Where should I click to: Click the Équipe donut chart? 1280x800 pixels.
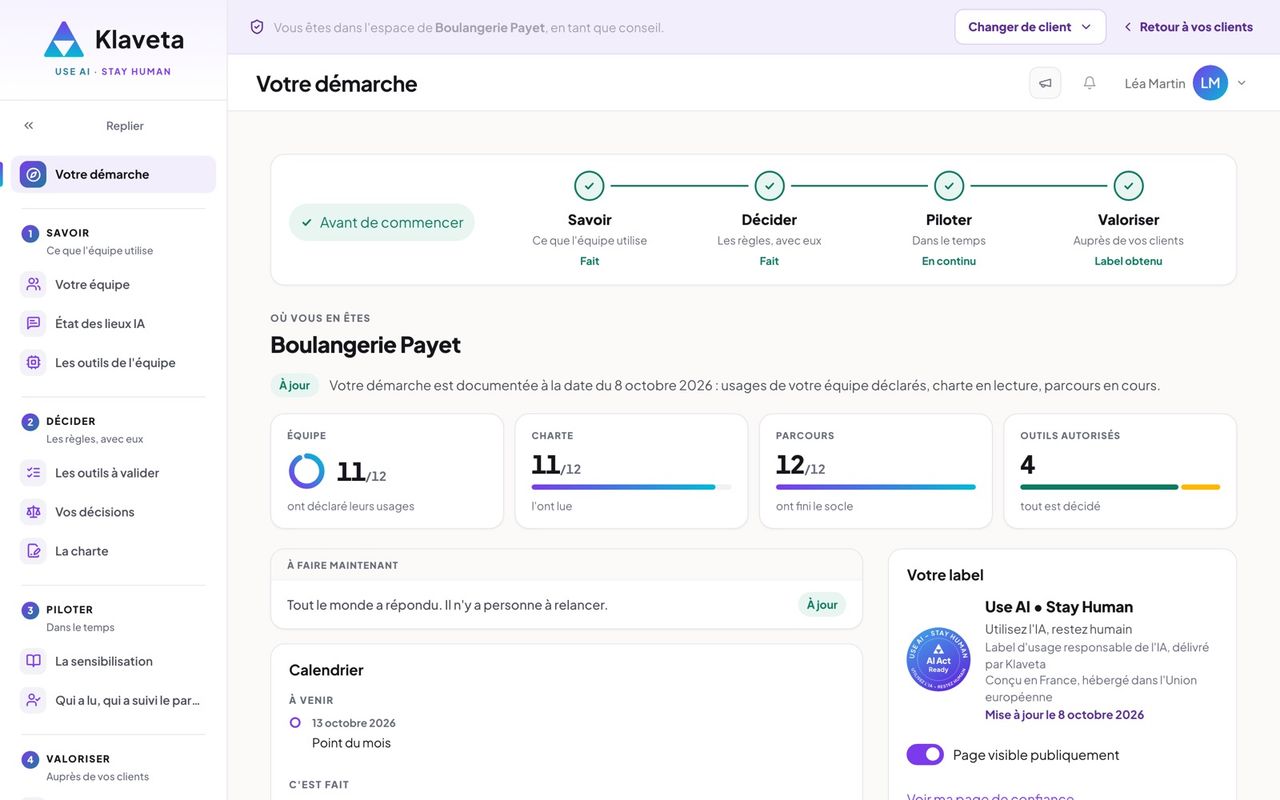point(306,471)
